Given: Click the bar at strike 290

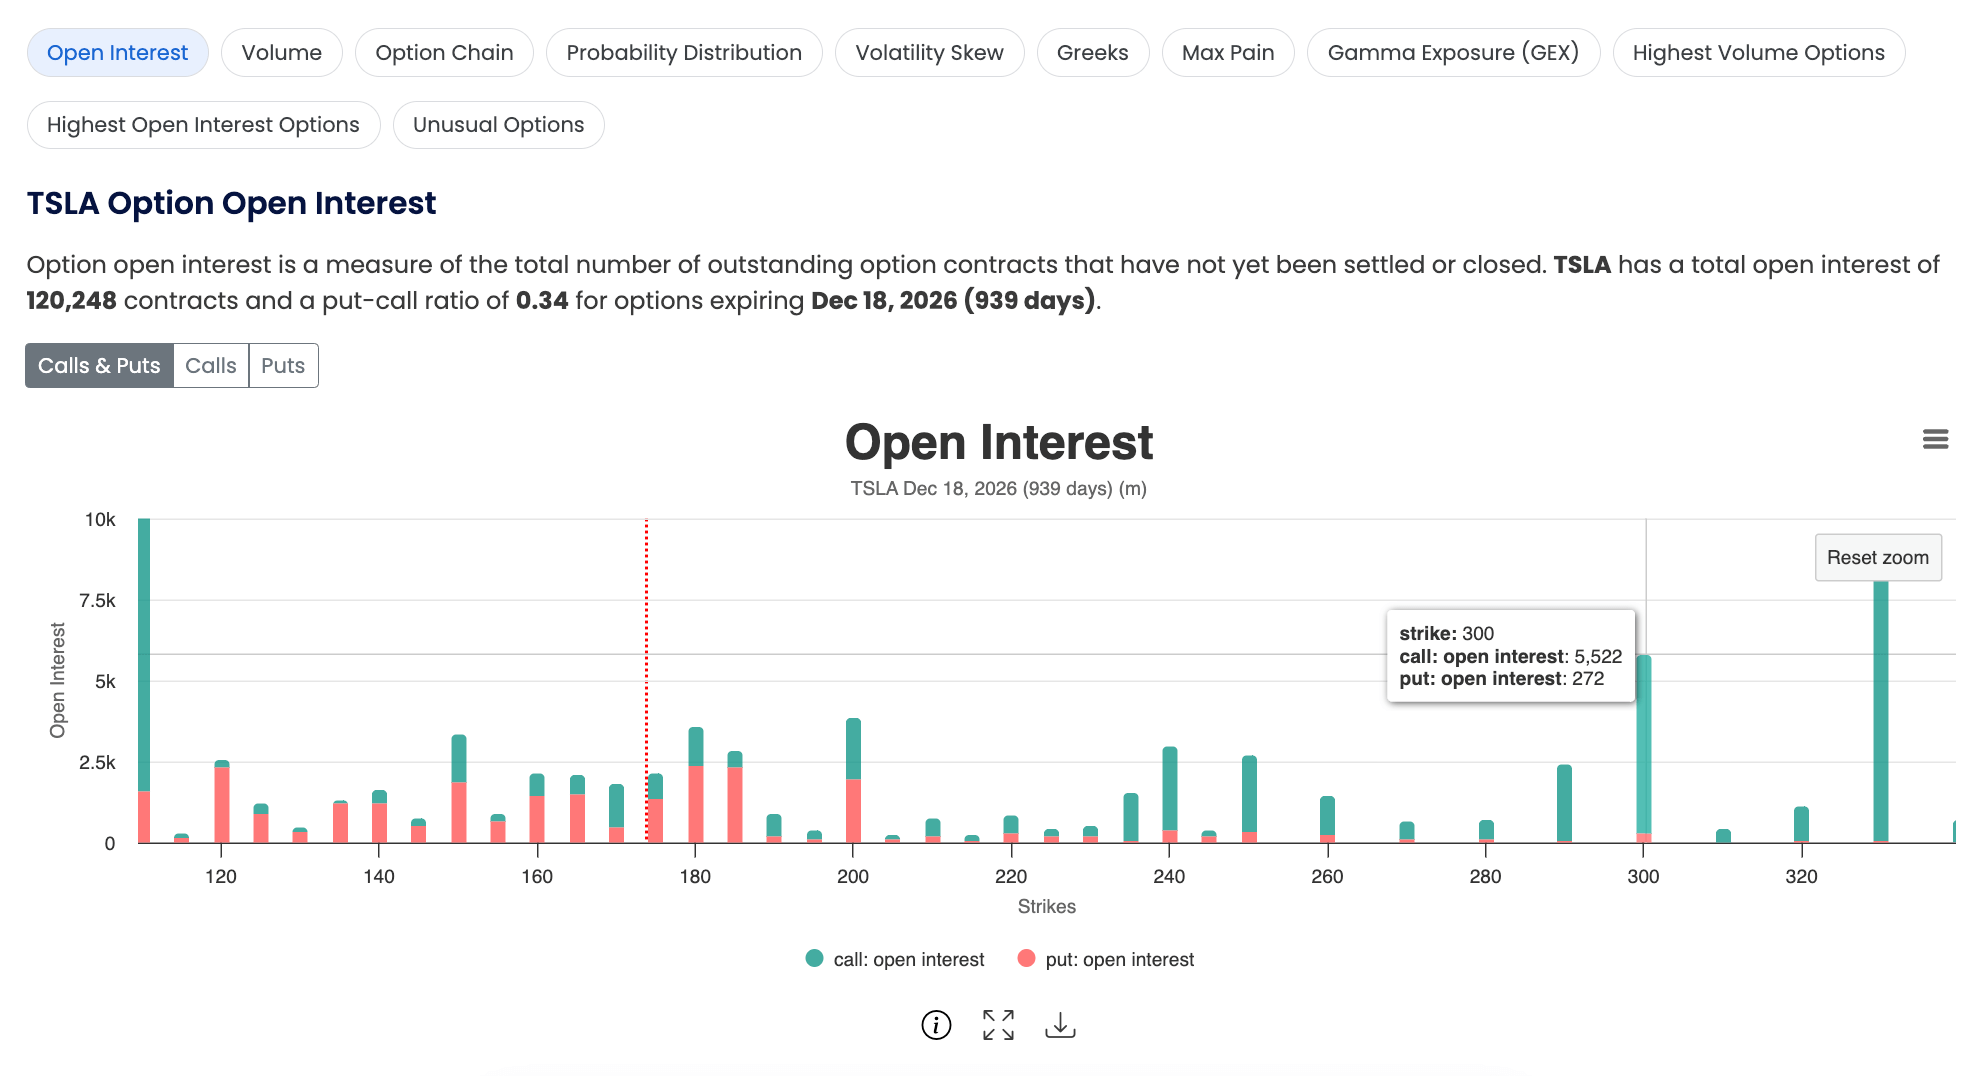Looking at the screenshot, I should pos(1564,804).
